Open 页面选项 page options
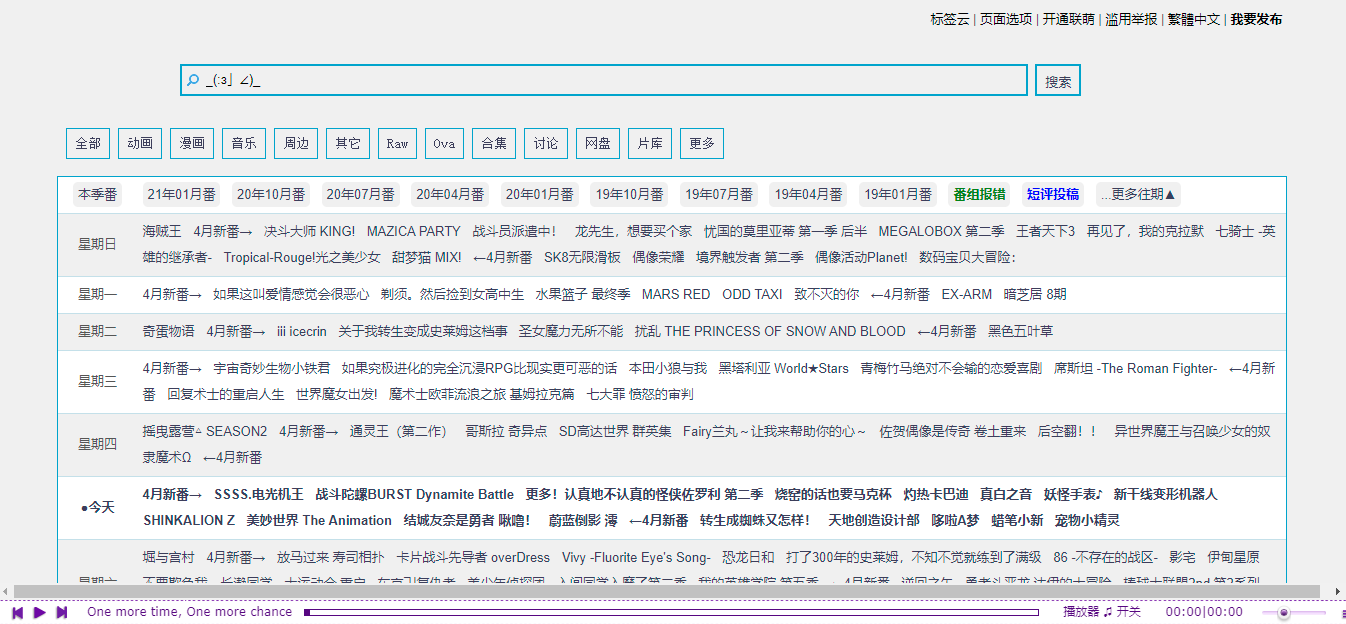This screenshot has width=1346, height=624. [x=1006, y=19]
